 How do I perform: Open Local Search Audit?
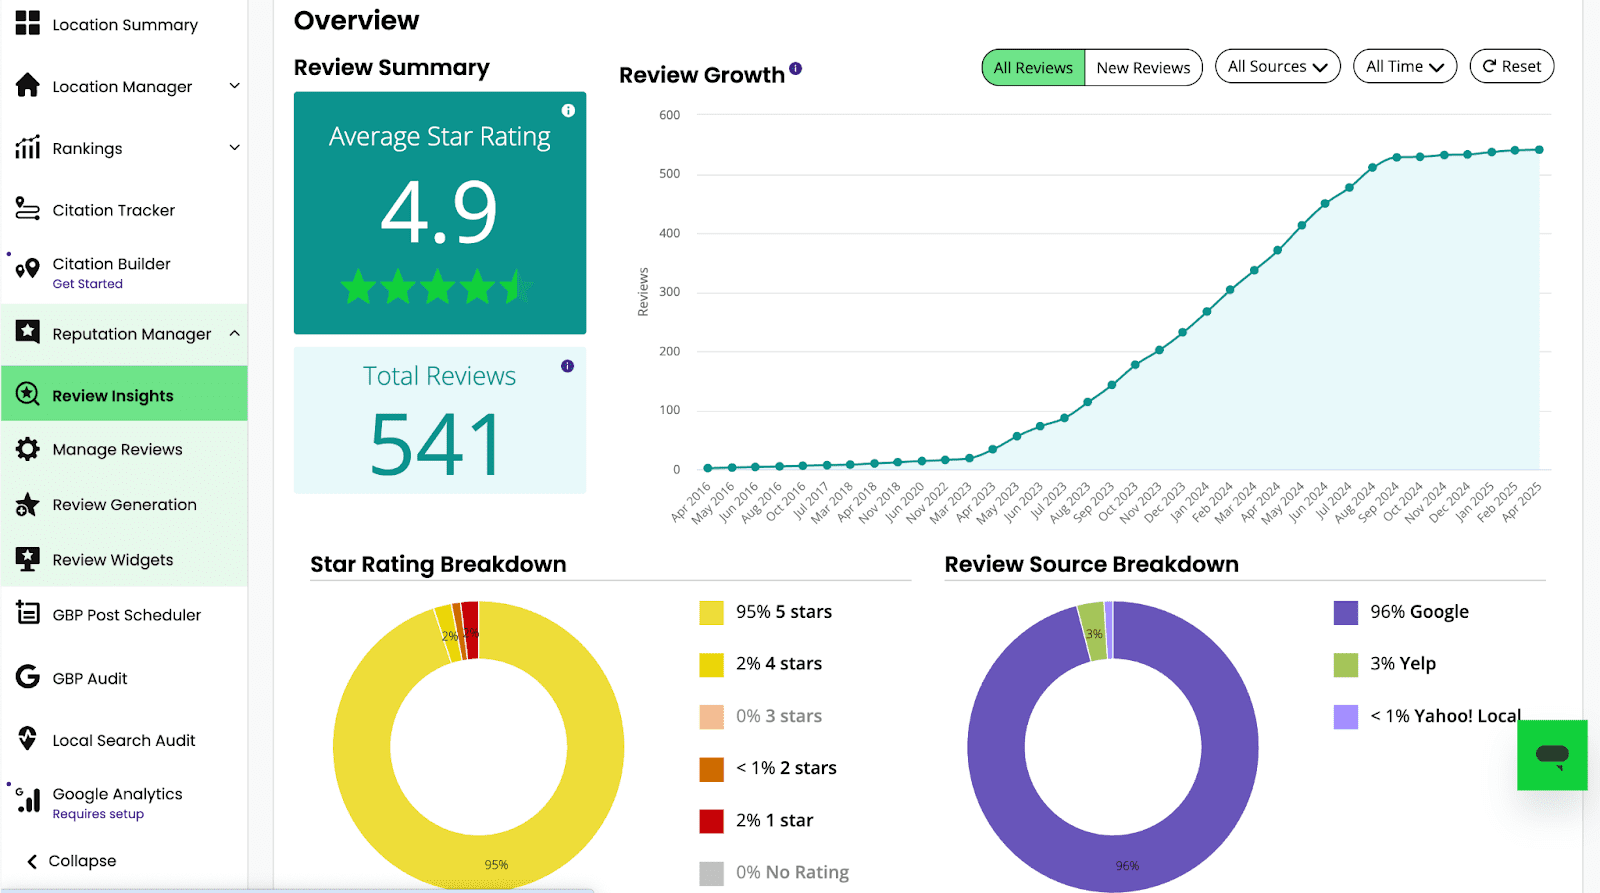(x=124, y=740)
